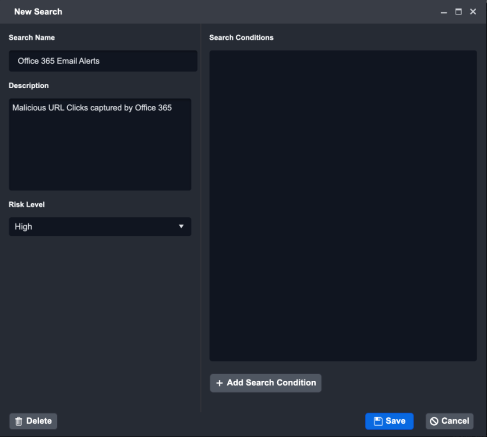
Task: Close the New Search dialog
Action: click(473, 12)
